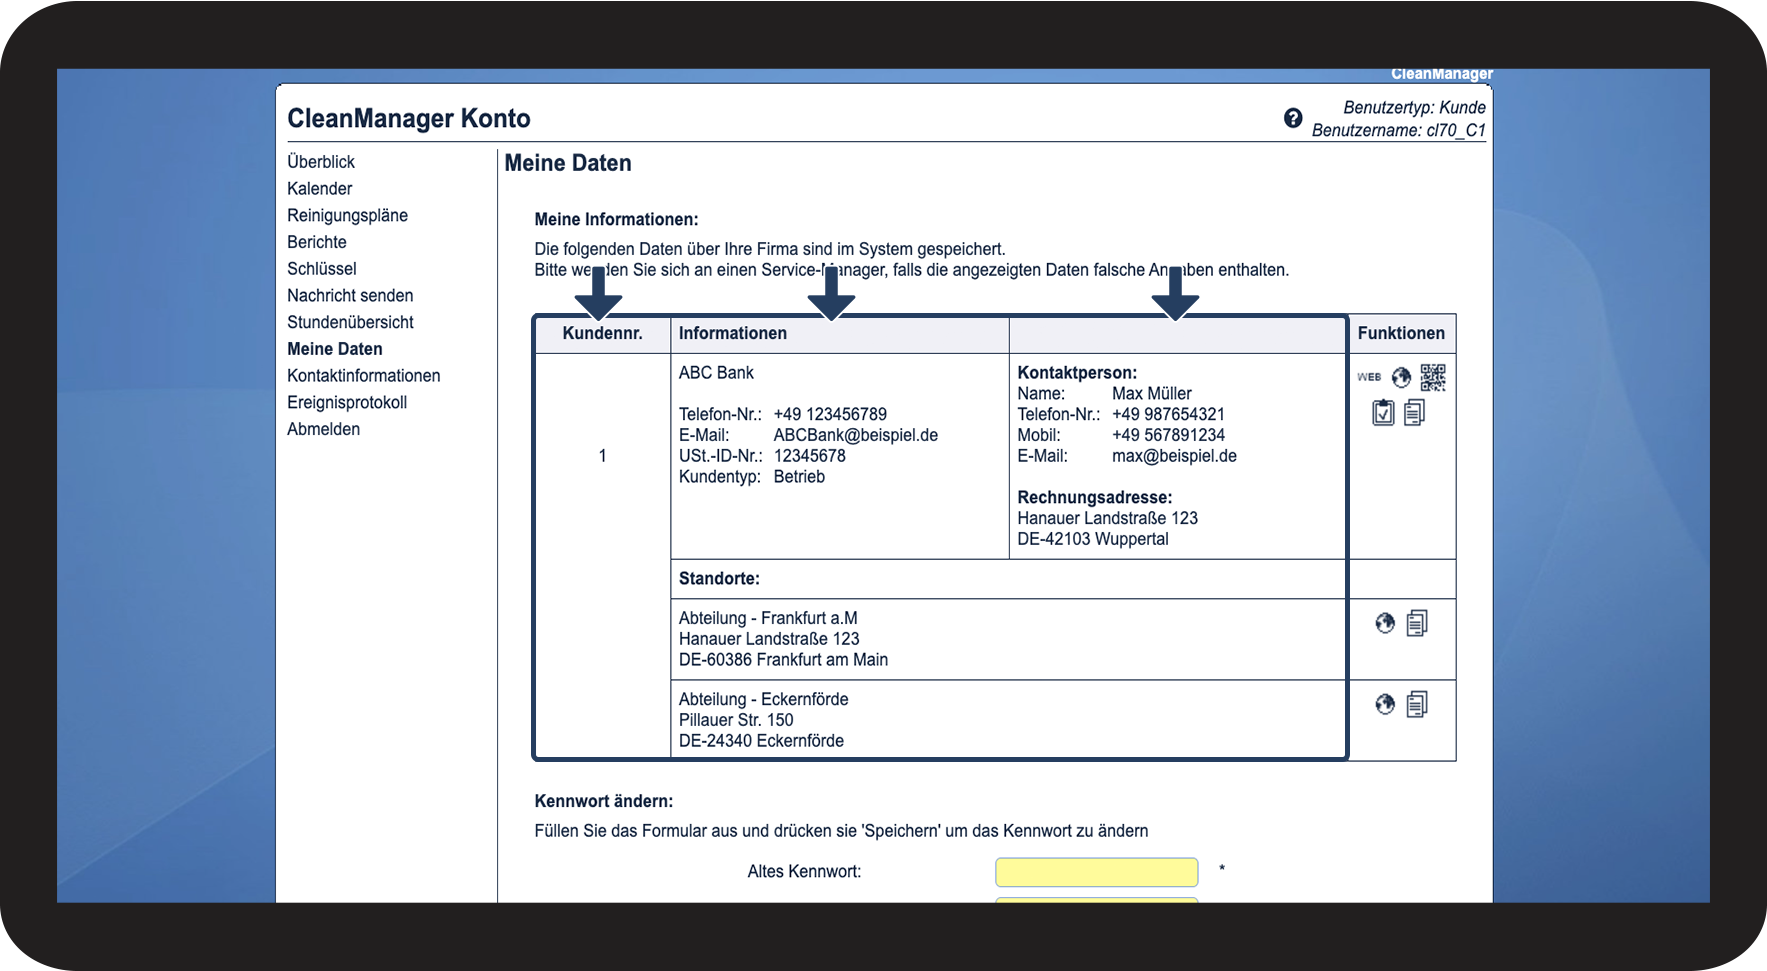Screen dimensions: 1767x971
Task: Go to Kalender in the sidebar
Action: [x=320, y=189]
